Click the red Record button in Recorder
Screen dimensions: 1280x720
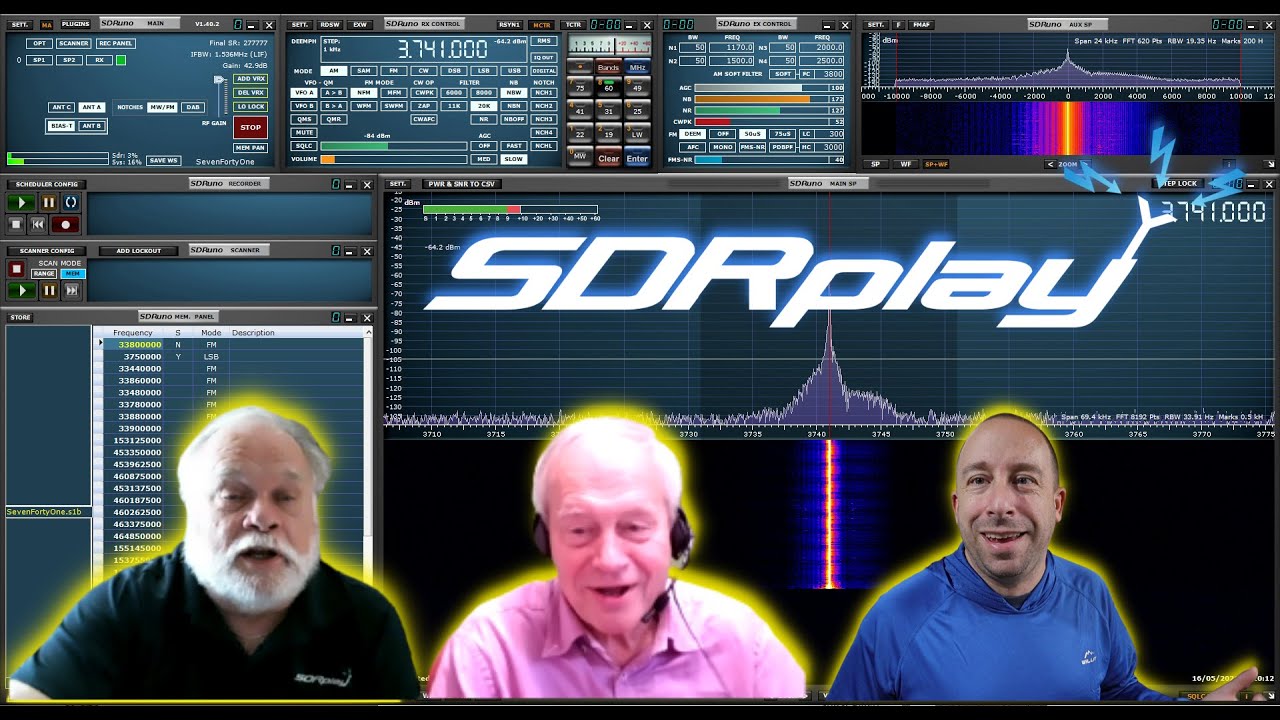pyautogui.click(x=66, y=225)
